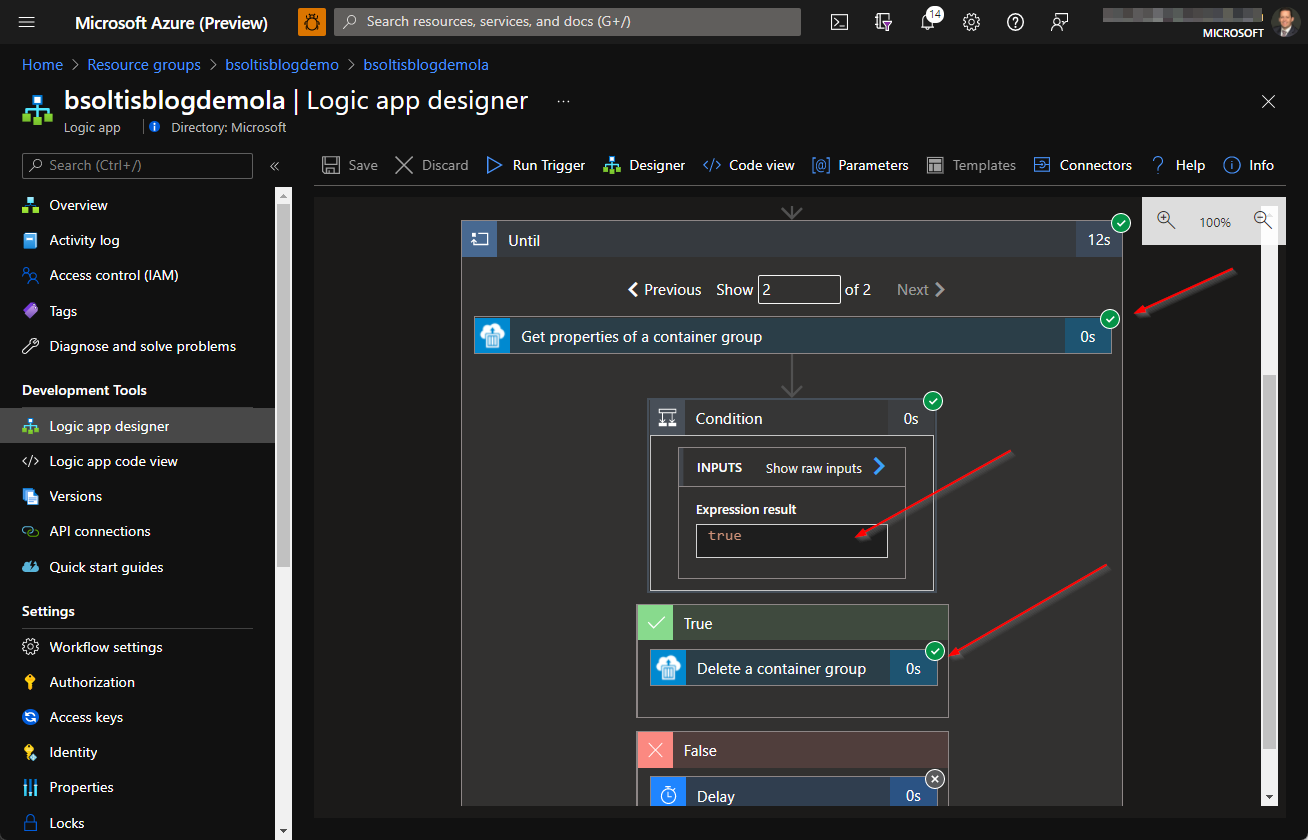Select the Designer view icon

click(612, 165)
